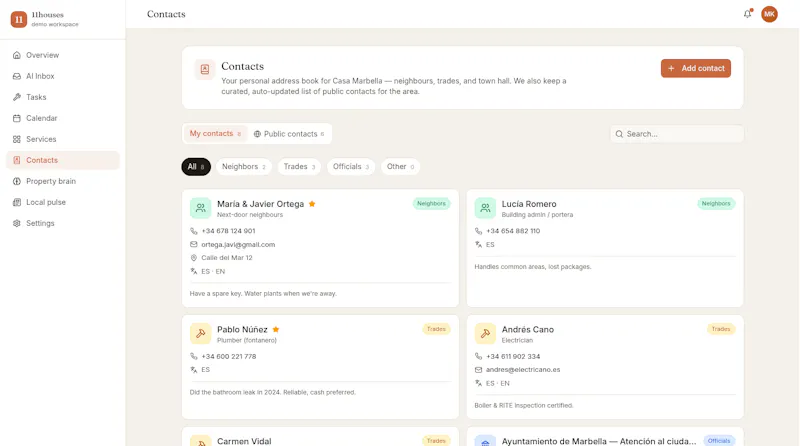Click phone icon on Andrés Cano card
This screenshot has height=446, width=800.
[479, 357]
